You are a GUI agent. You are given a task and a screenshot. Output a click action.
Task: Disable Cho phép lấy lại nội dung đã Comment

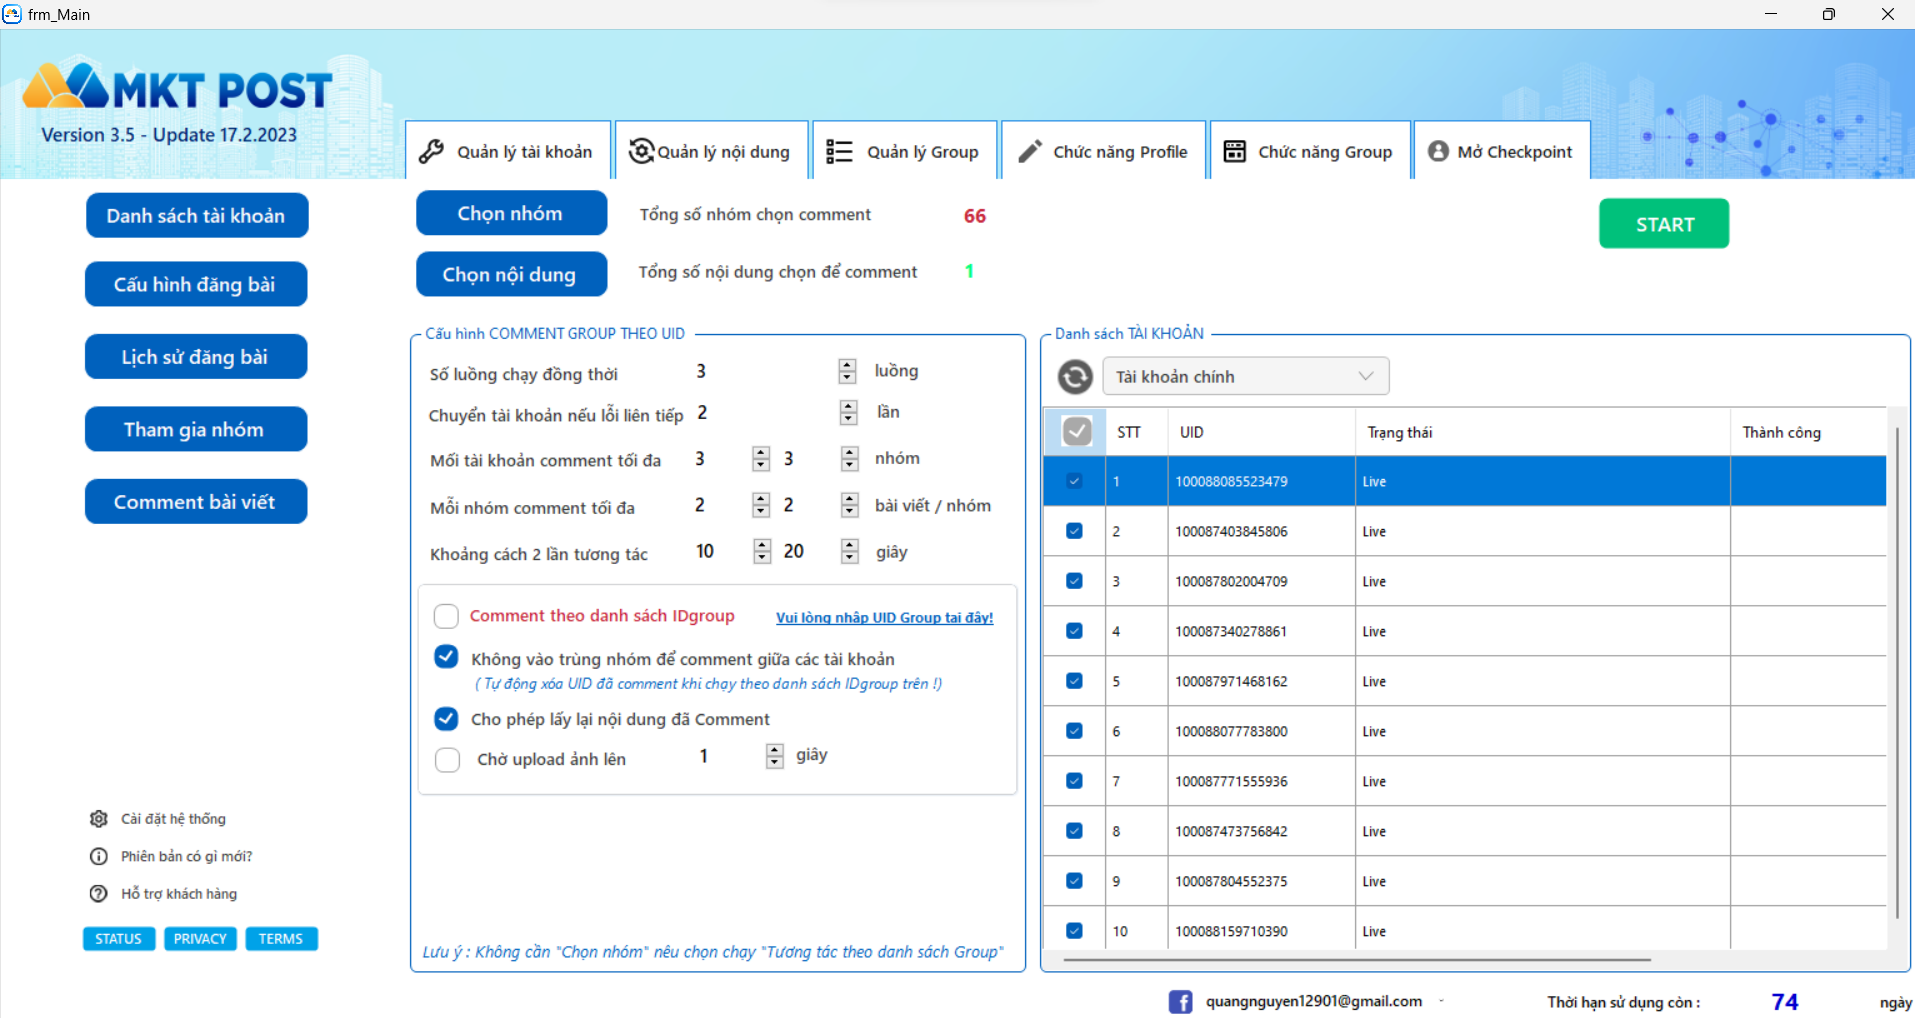pyautogui.click(x=446, y=718)
